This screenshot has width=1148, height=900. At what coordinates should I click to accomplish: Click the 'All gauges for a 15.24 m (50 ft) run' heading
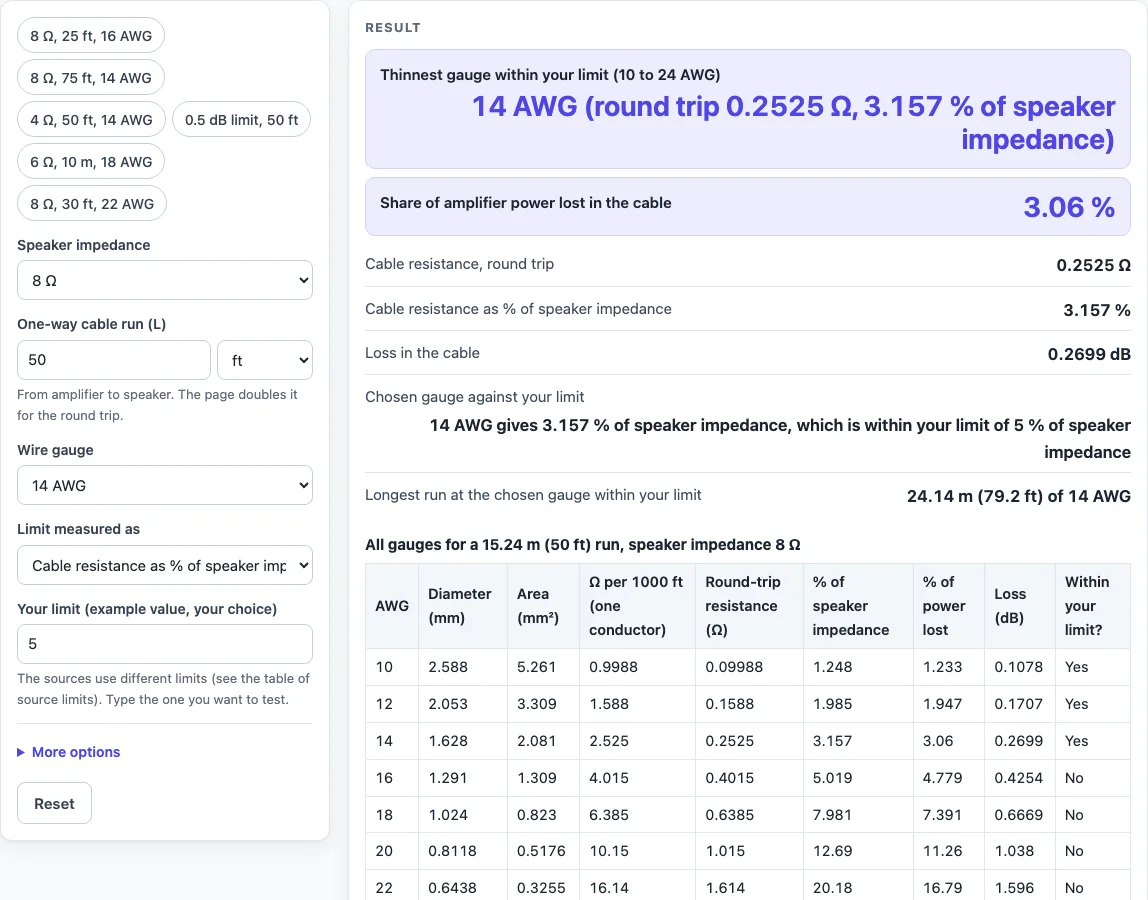tap(583, 545)
